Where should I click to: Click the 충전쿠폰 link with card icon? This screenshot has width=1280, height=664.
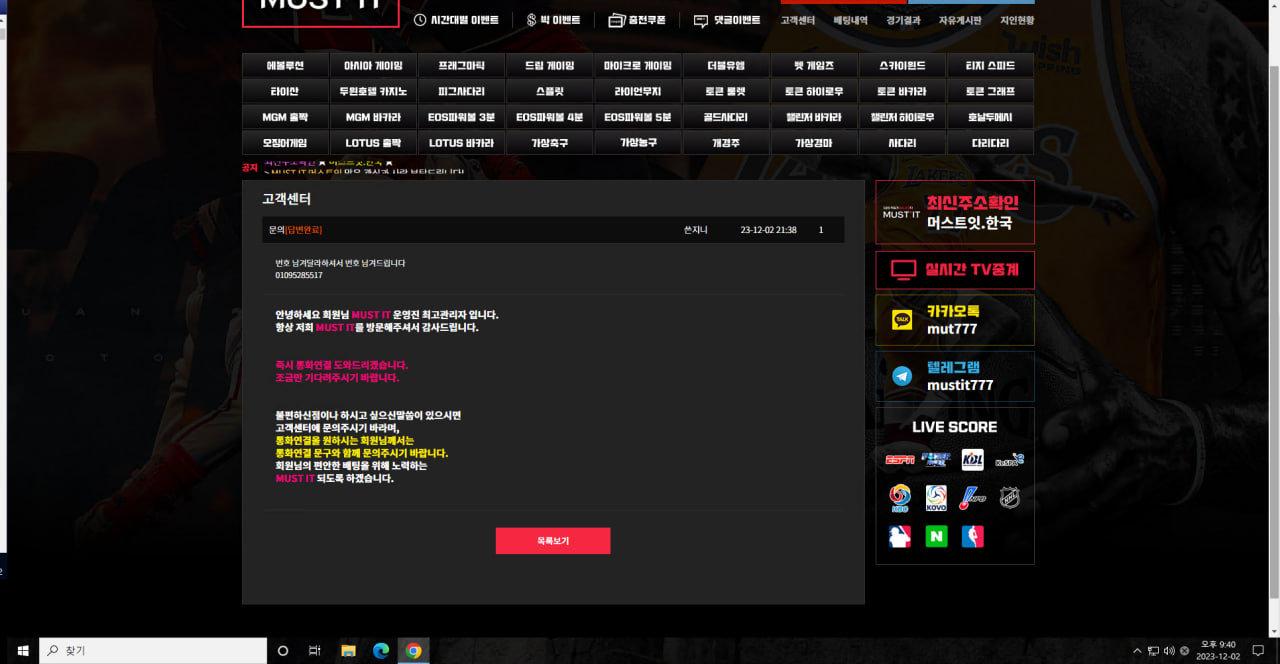[x=636, y=20]
